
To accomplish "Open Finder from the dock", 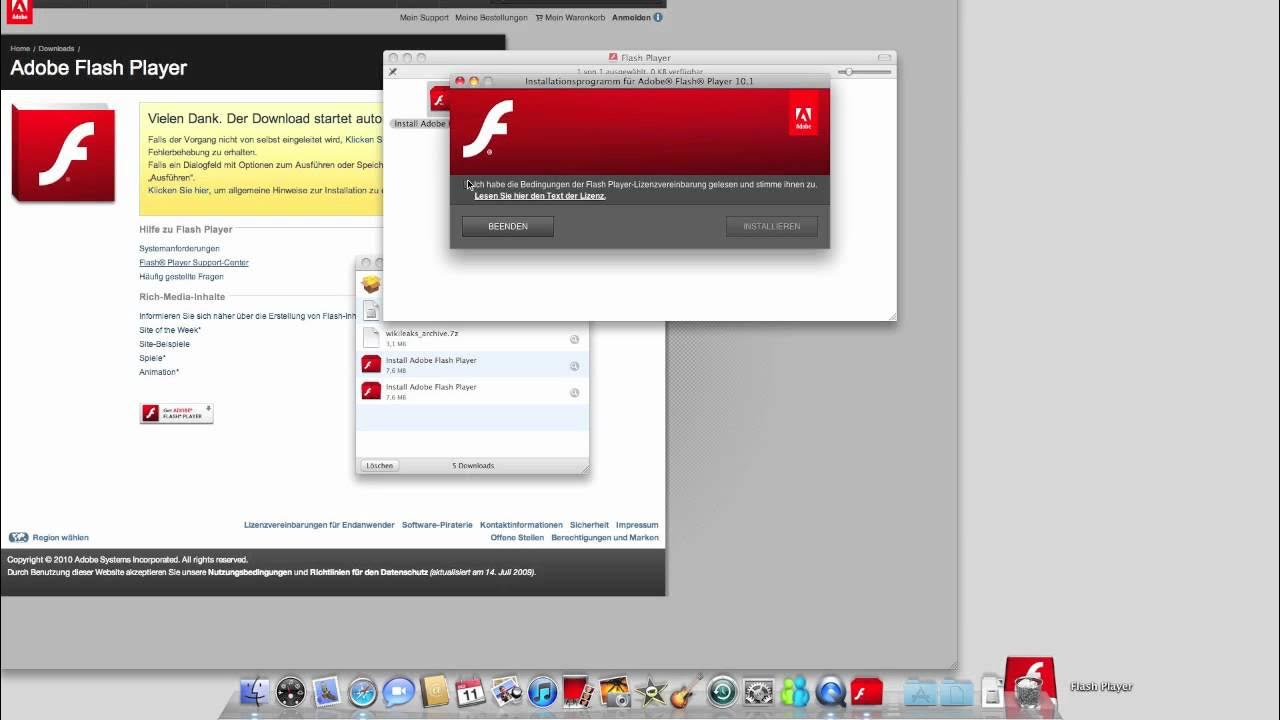I will pyautogui.click(x=255, y=692).
